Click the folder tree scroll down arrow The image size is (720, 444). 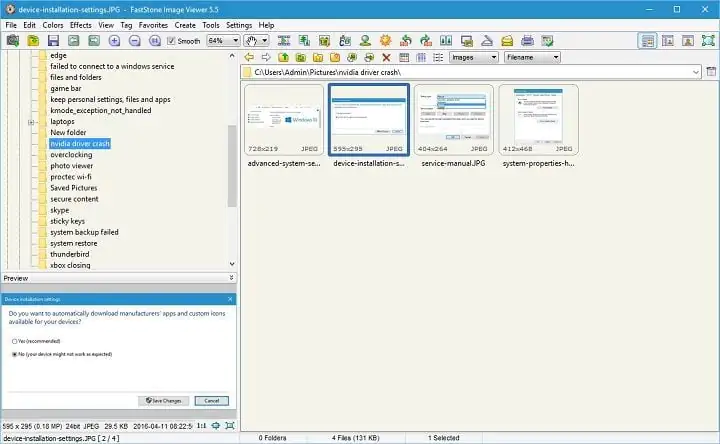[232, 264]
